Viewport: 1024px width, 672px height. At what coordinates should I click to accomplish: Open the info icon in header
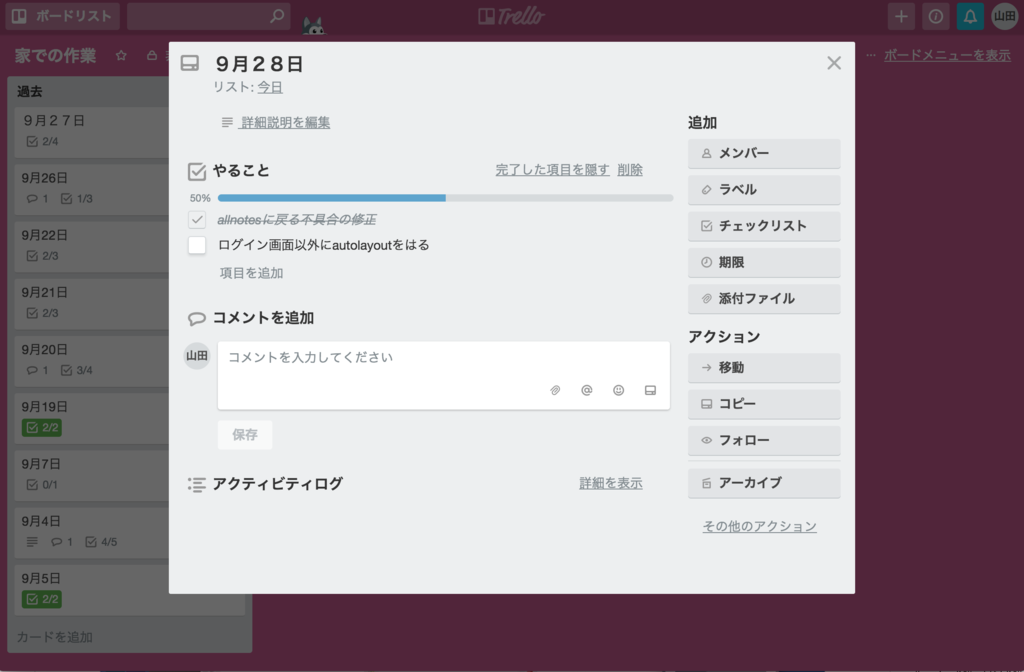[935, 16]
